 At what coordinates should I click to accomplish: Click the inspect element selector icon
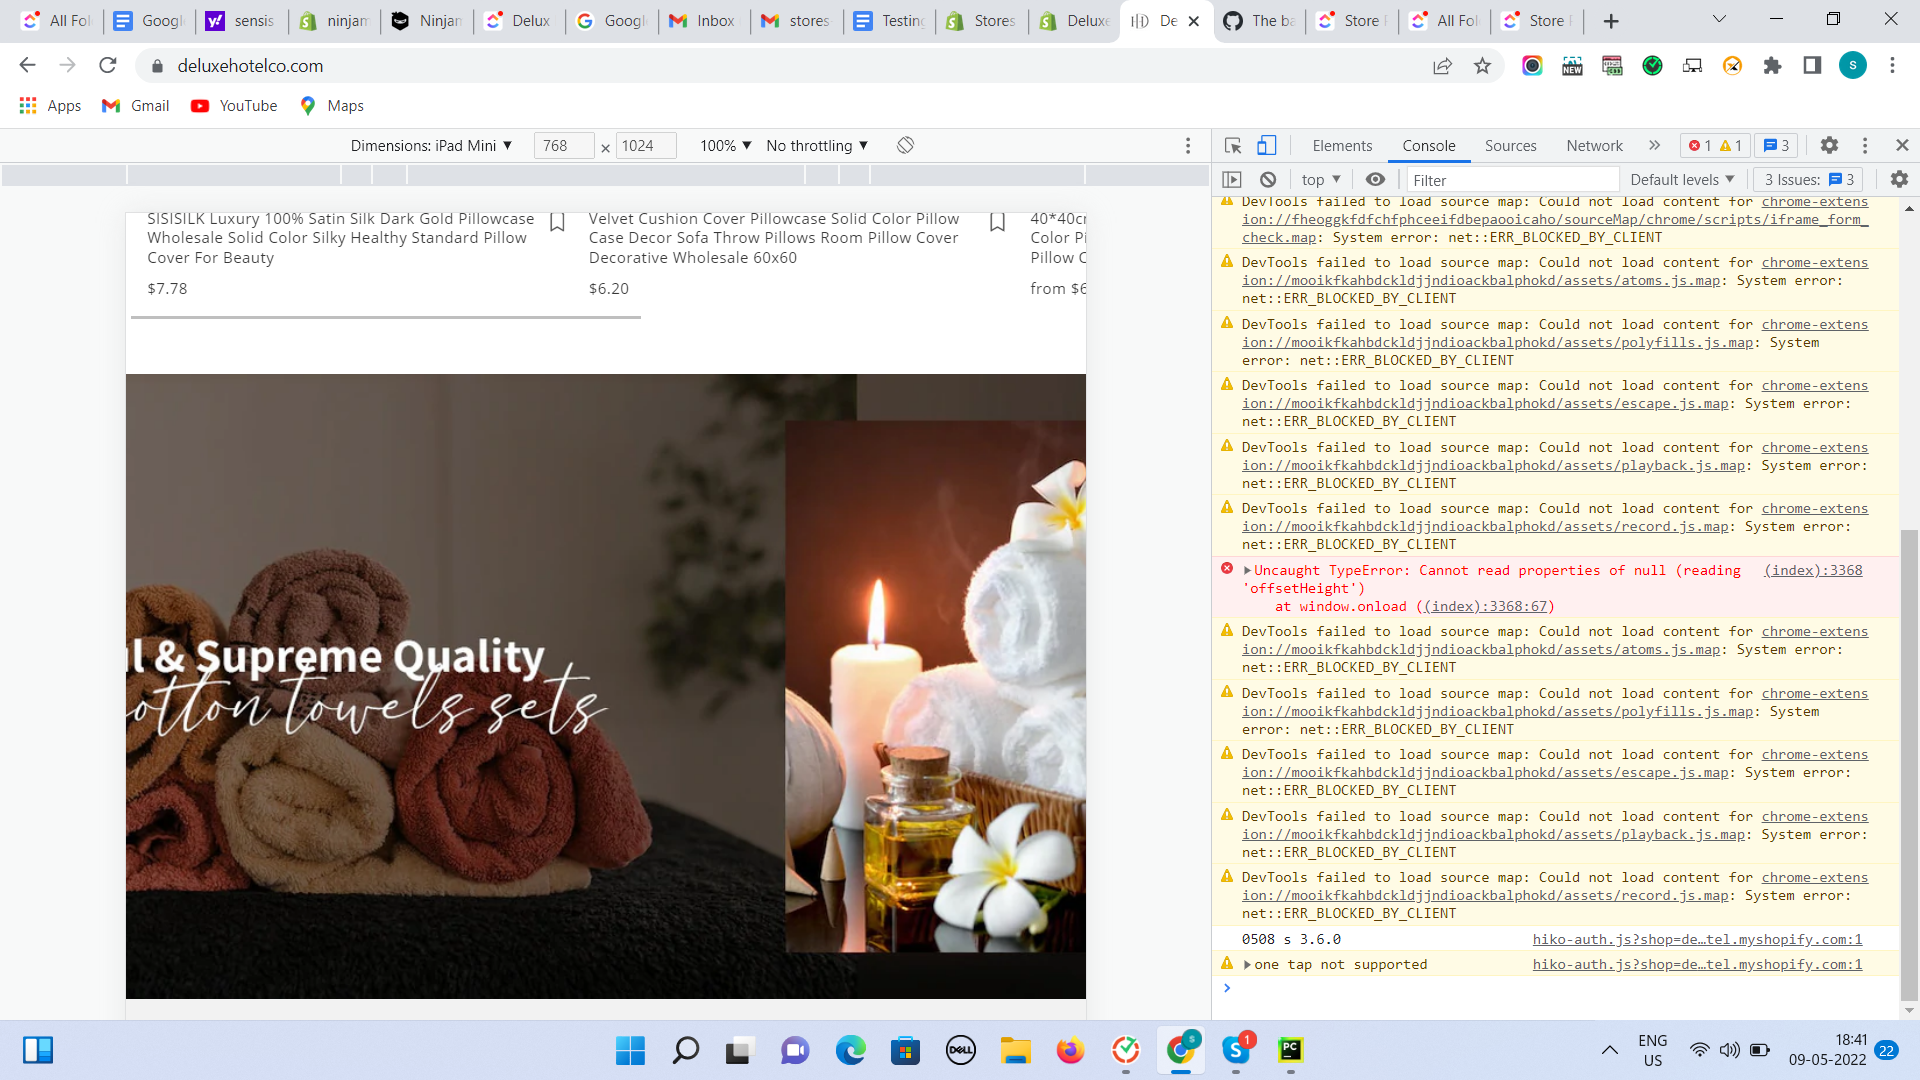pos(1233,146)
